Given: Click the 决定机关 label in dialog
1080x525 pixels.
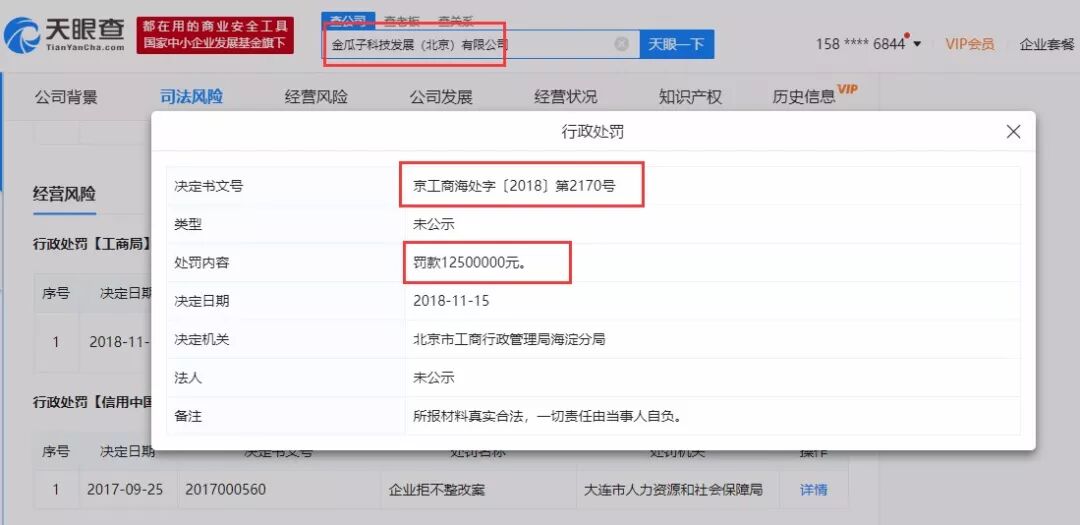Looking at the screenshot, I should [202, 340].
